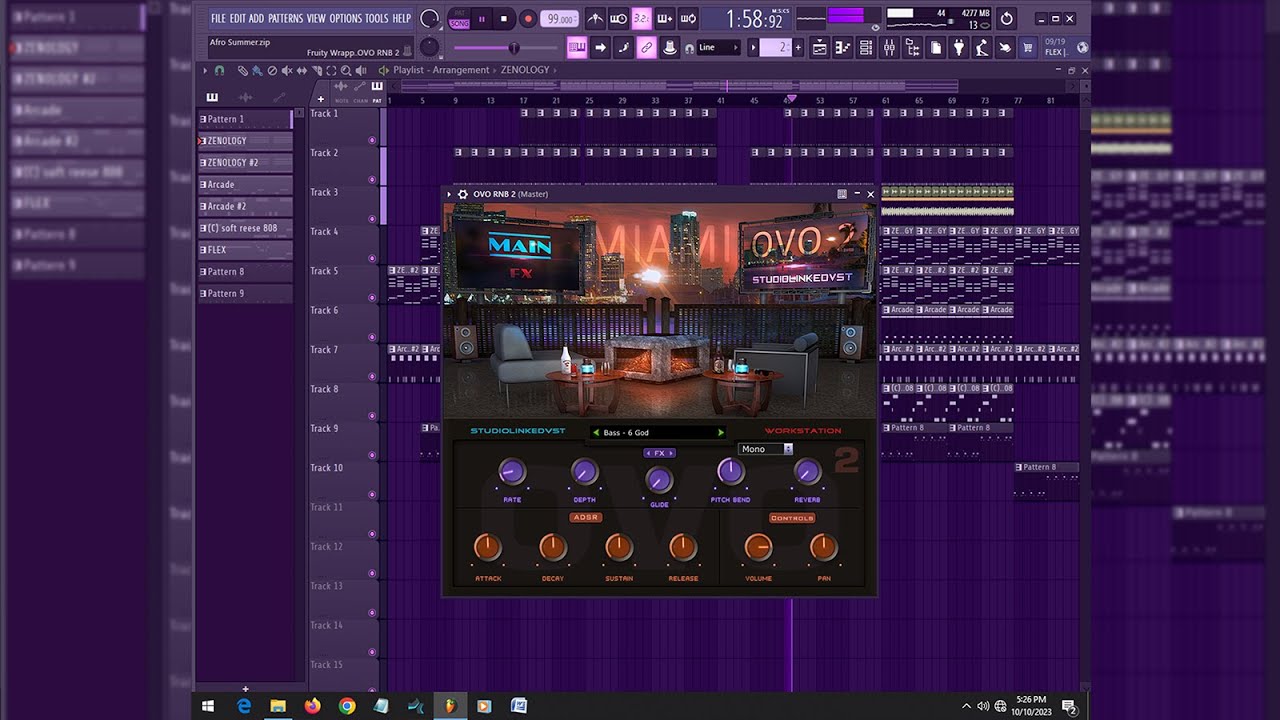Click the FX selector above the Glide knob
The width and height of the screenshot is (1280, 720).
pyautogui.click(x=659, y=453)
